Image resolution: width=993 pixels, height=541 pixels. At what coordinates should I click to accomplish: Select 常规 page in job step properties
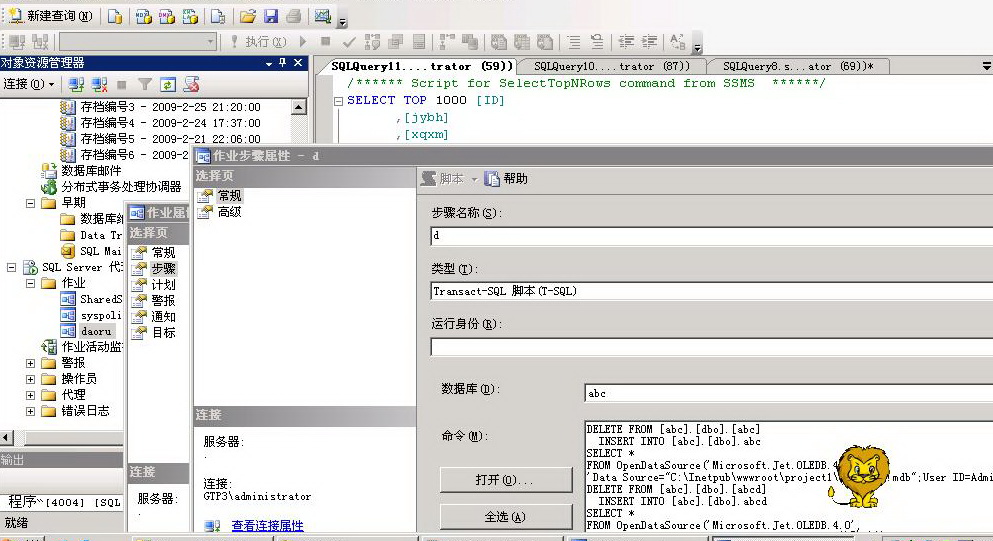point(229,196)
